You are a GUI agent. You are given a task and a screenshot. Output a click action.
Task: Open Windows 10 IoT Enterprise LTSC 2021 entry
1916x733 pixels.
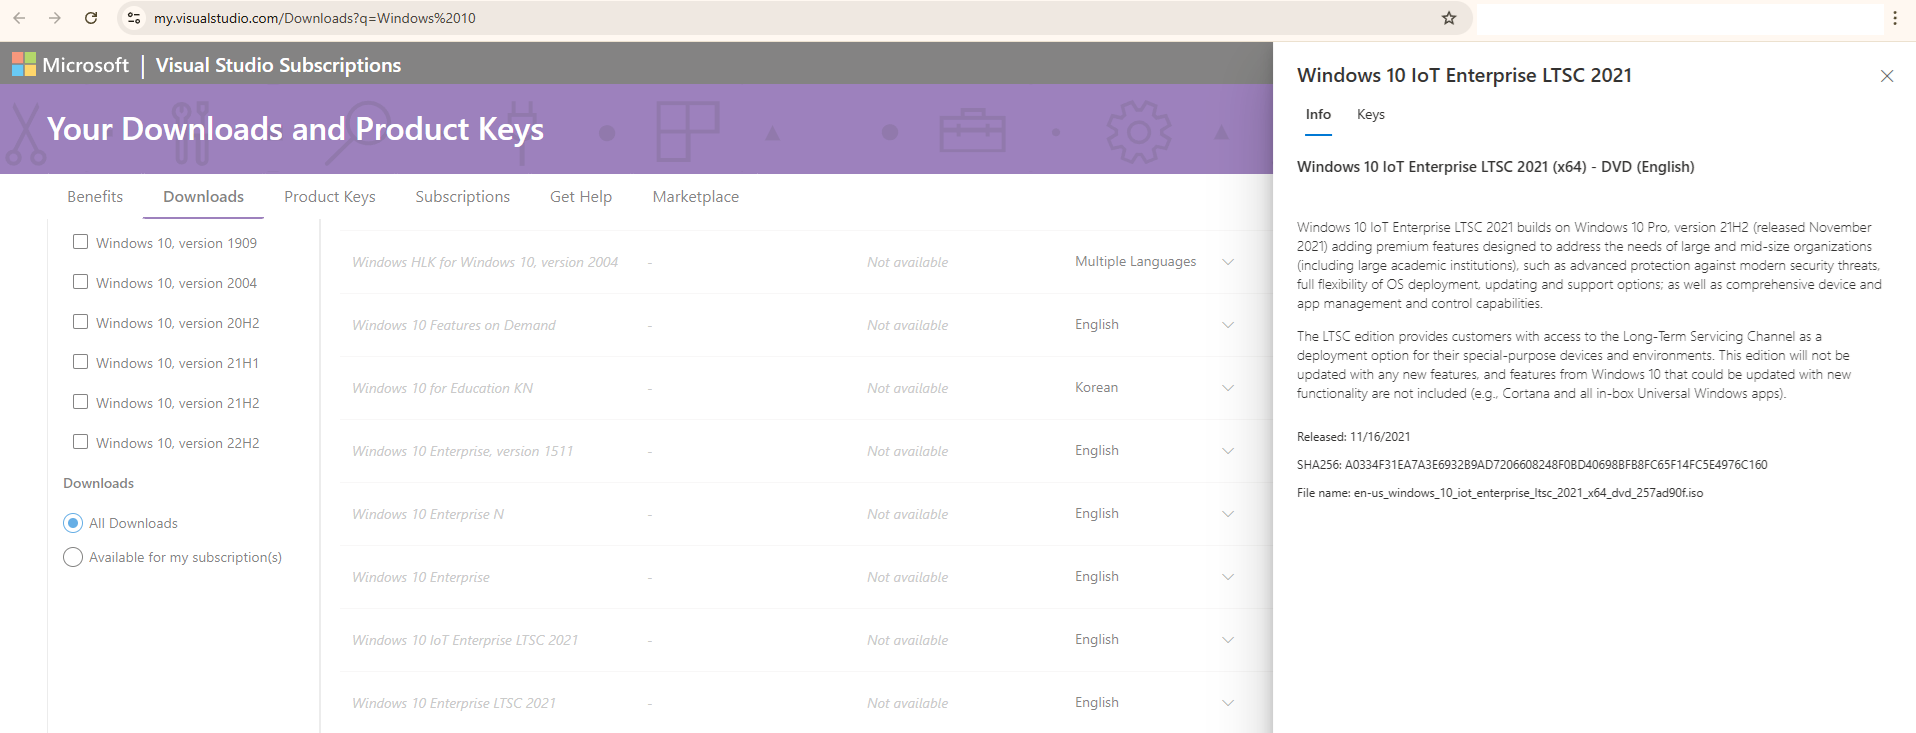click(465, 640)
